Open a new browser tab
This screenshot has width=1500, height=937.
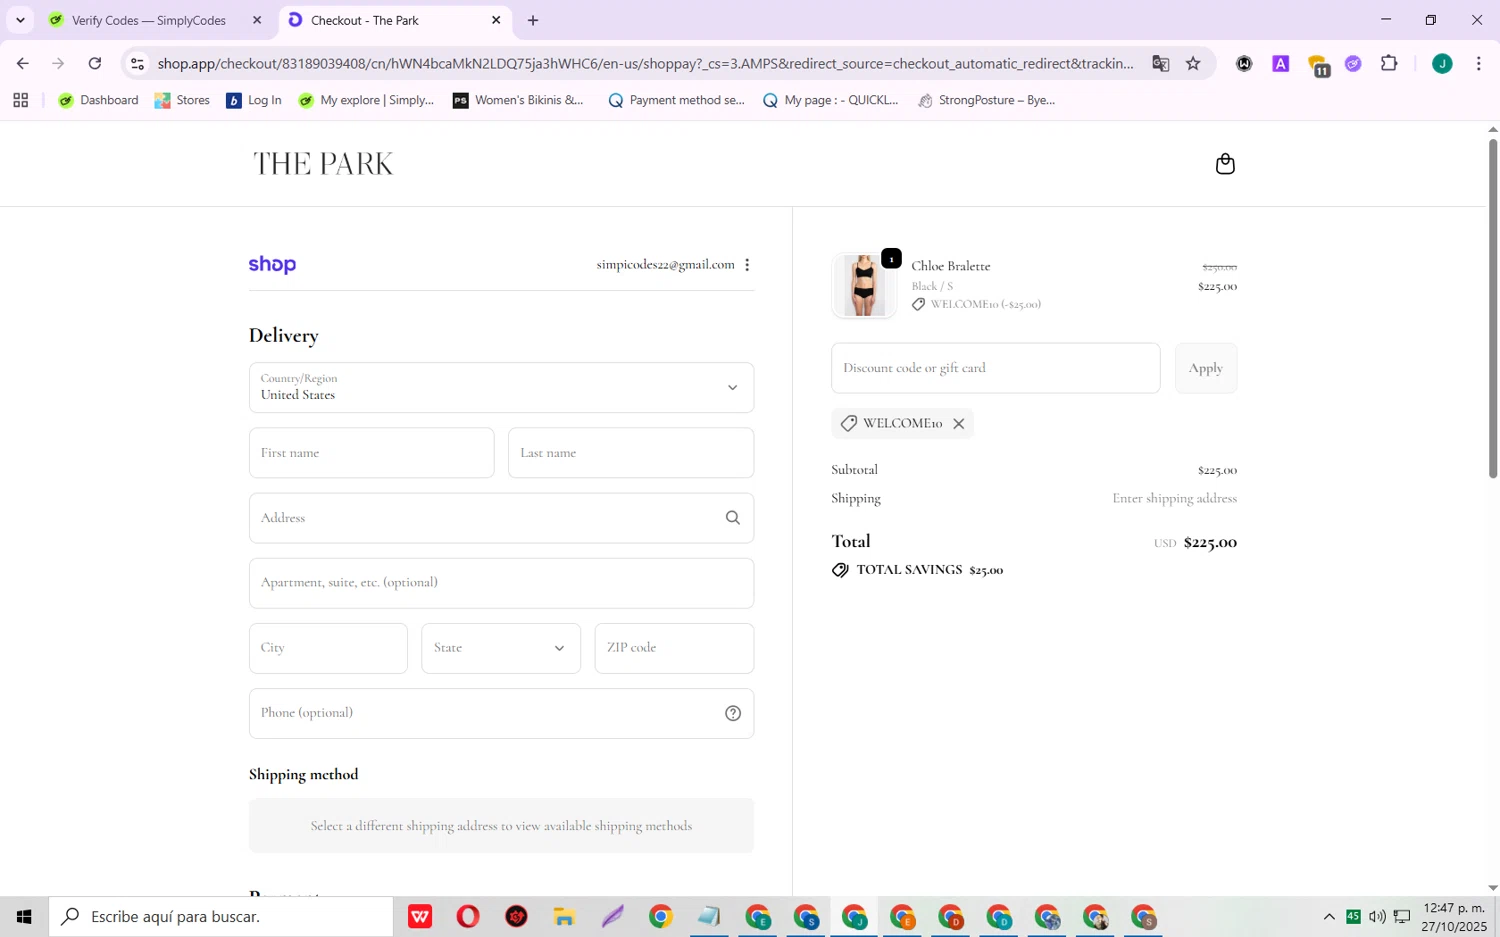[x=533, y=20]
